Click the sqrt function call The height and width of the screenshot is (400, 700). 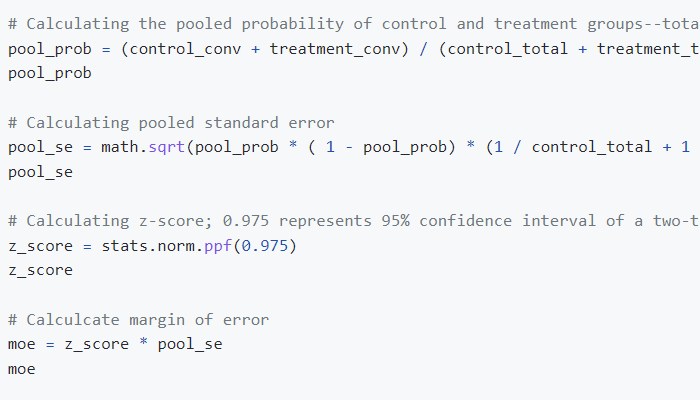167,147
